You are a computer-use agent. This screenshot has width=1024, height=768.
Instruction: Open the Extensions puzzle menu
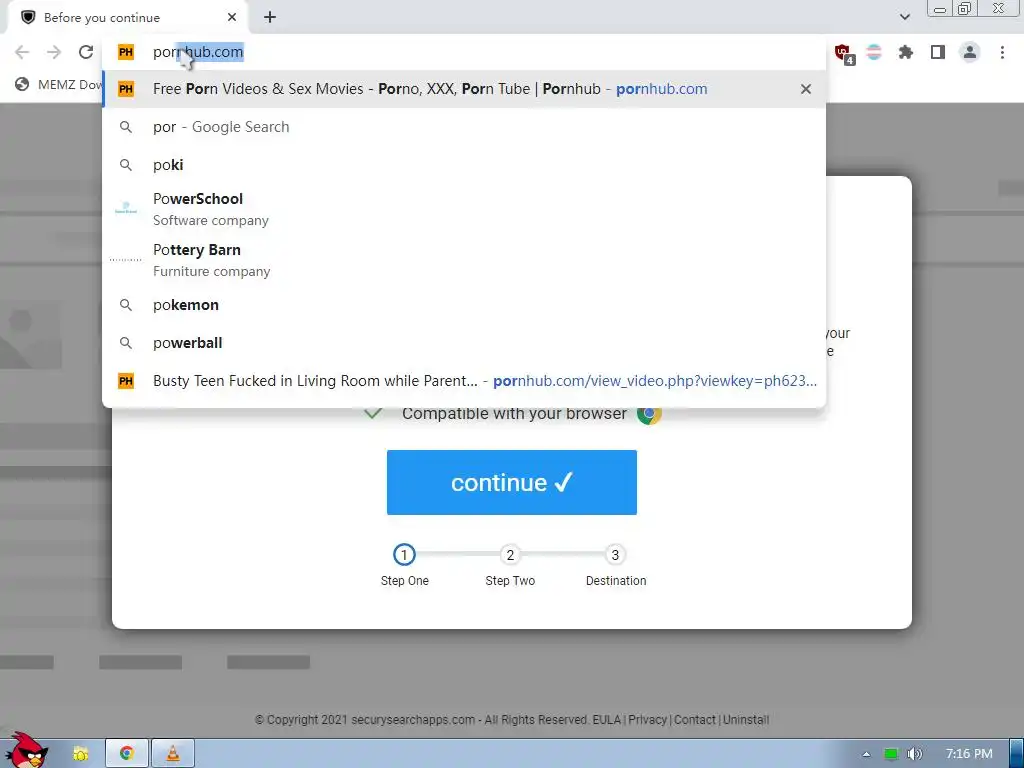(x=905, y=52)
